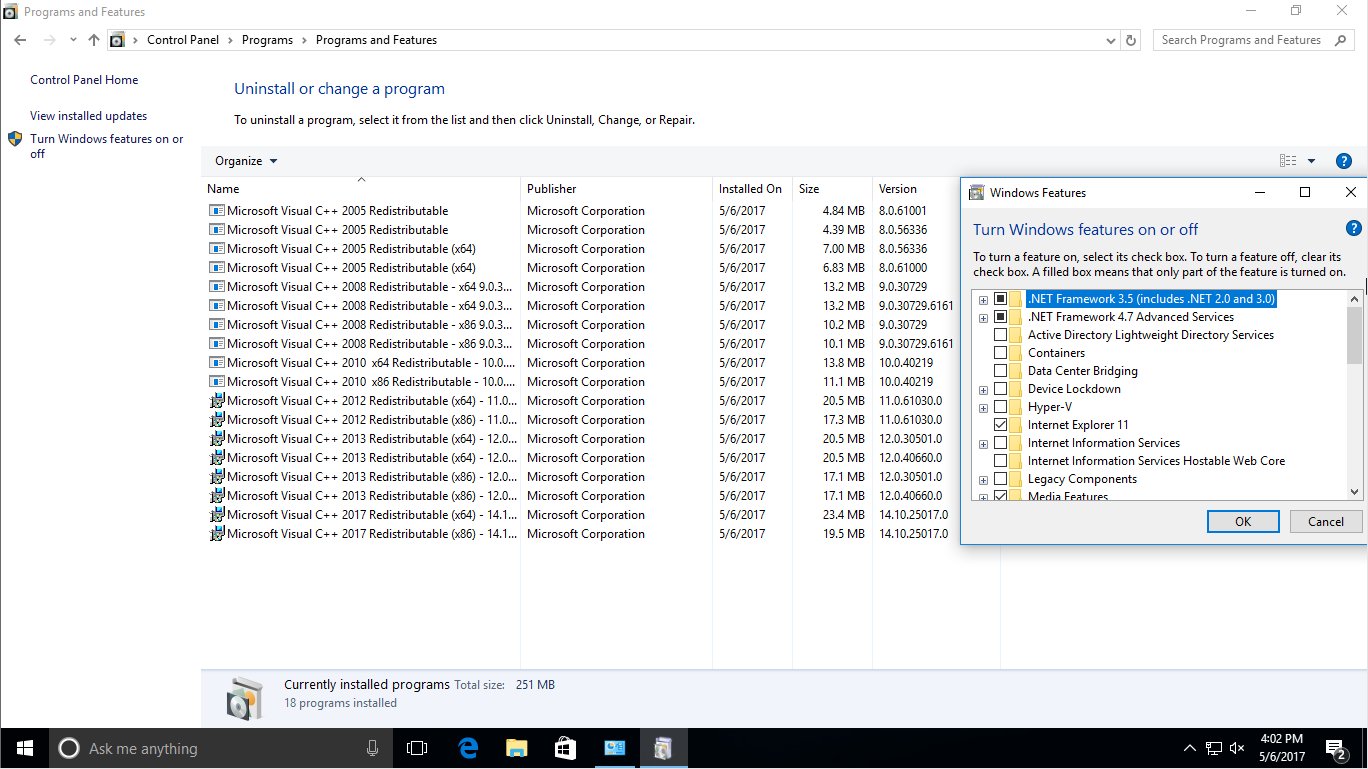Go up one level with the up arrow
Screen dimensions: 1368x769
[94, 40]
